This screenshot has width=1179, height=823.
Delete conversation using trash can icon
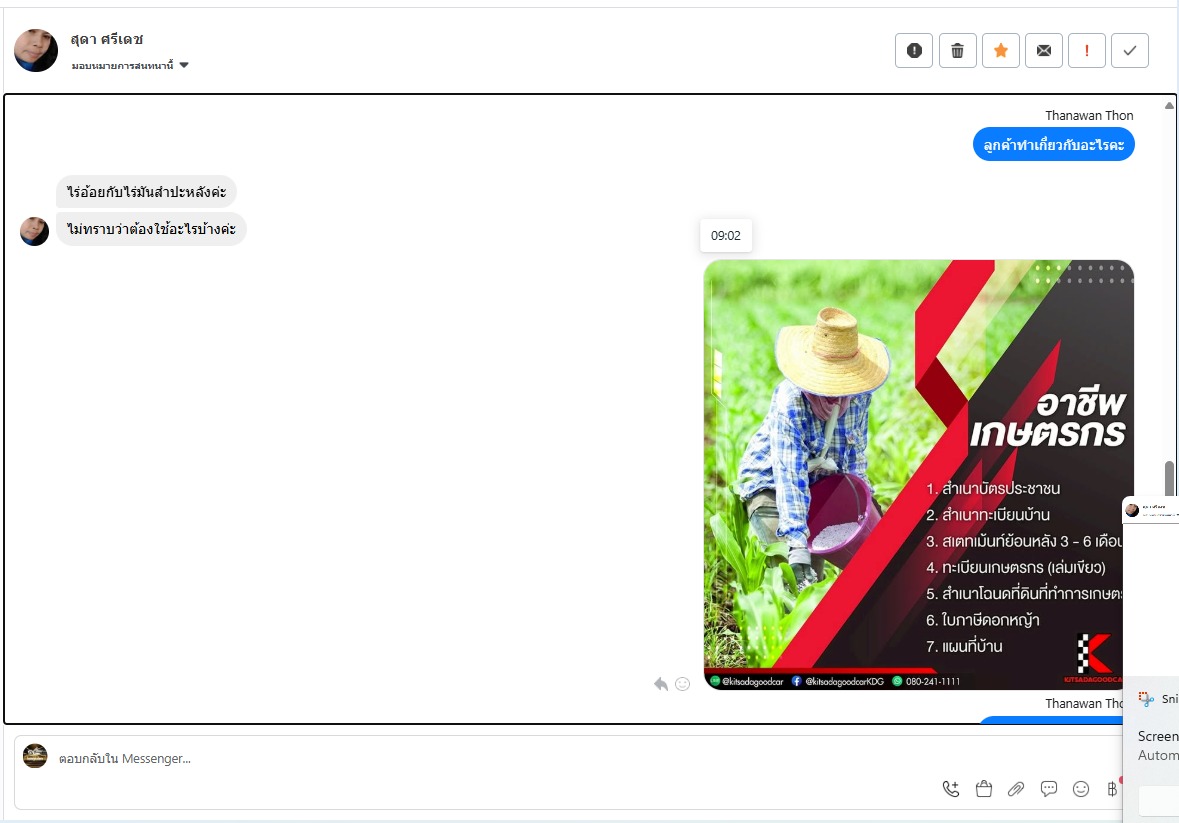point(957,51)
